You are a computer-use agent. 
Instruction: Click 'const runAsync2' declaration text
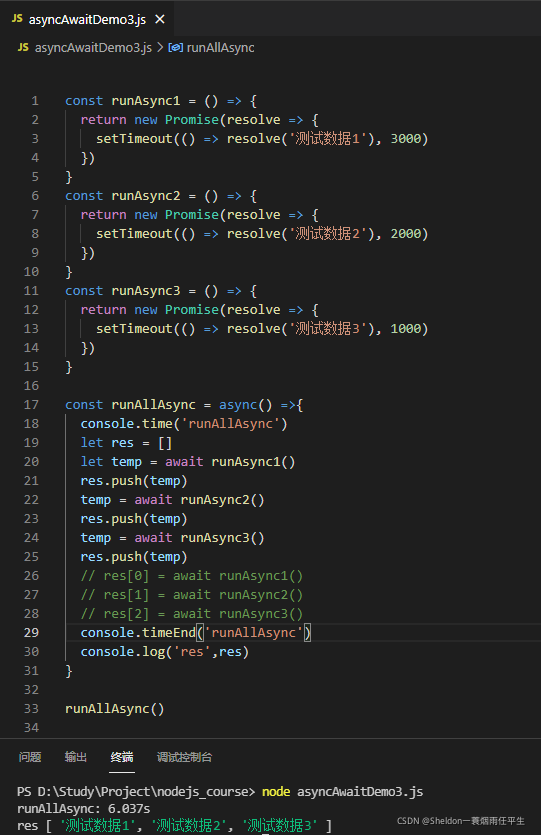click(122, 195)
